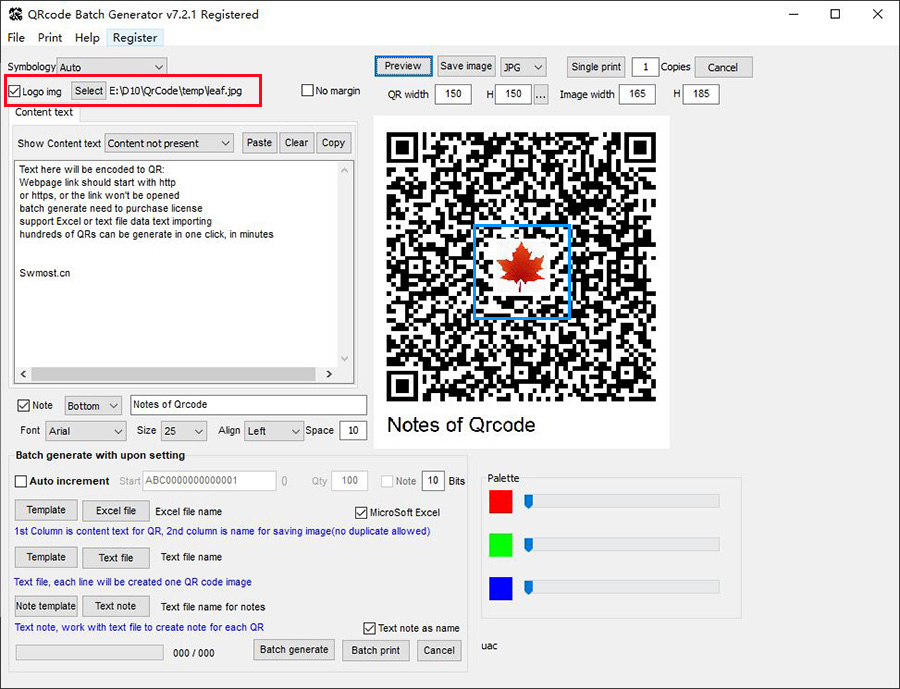This screenshot has width=900, height=689.
Task: Click Cancel next to Copies
Action: pyautogui.click(x=723, y=67)
